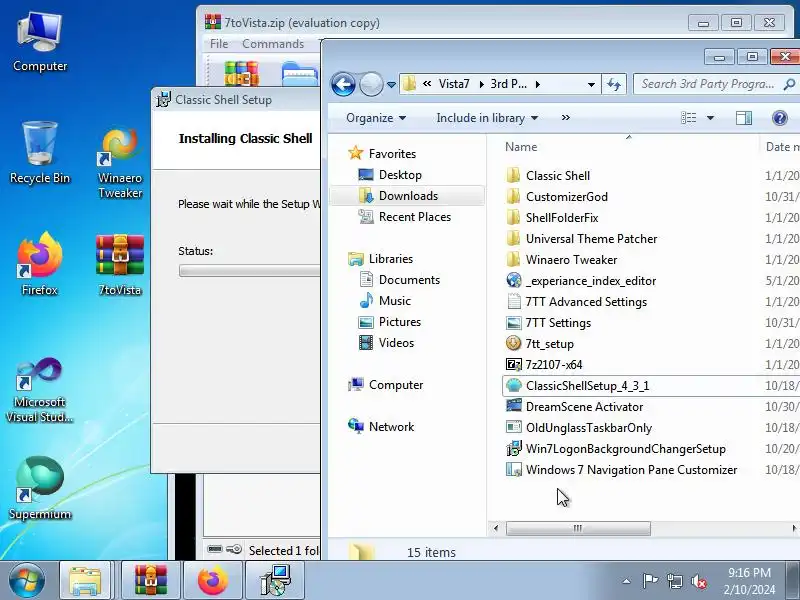Select the 7tt_setup file
The height and width of the screenshot is (600, 800).
[549, 344]
